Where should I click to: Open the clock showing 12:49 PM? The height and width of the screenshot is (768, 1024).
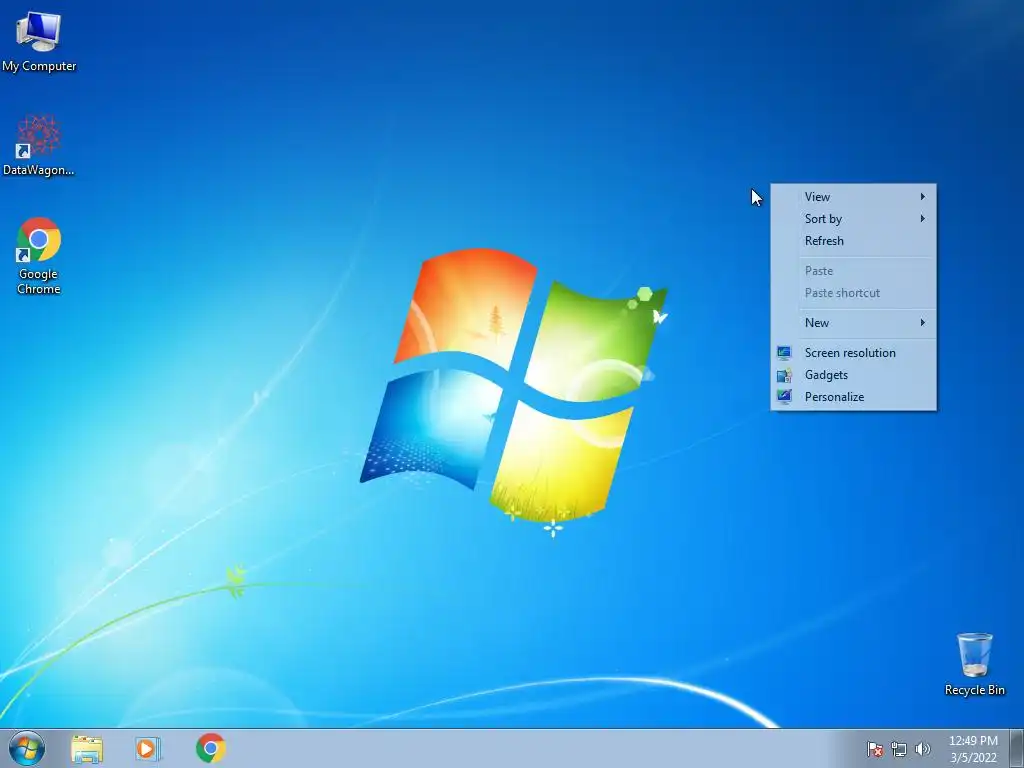973,749
